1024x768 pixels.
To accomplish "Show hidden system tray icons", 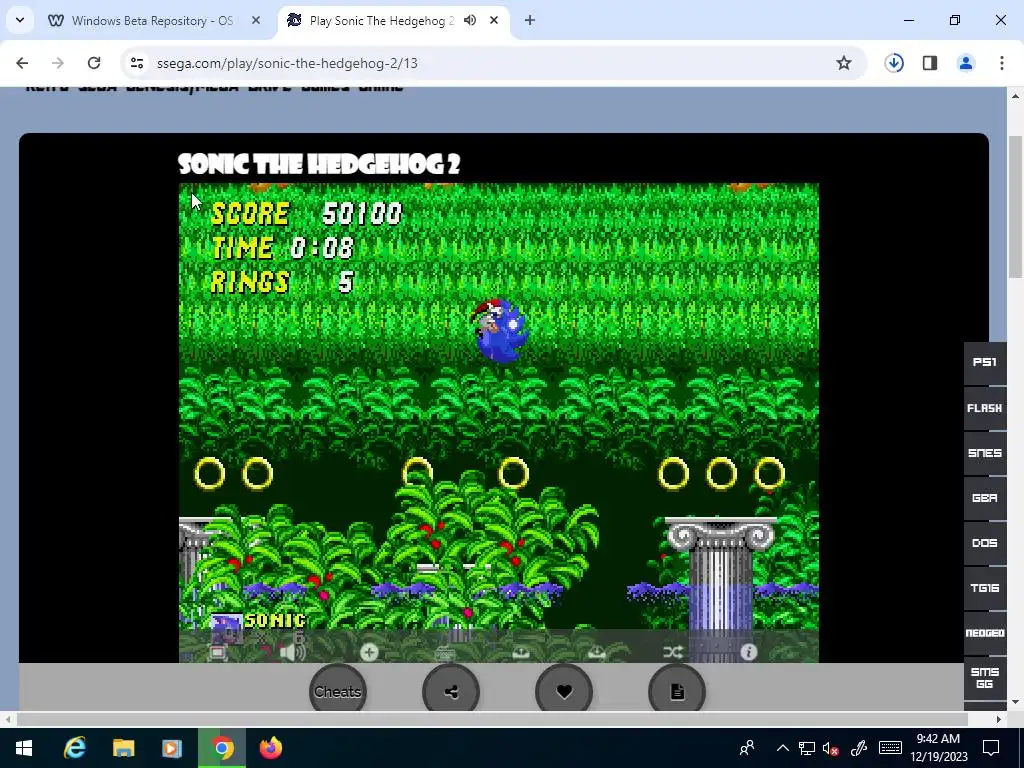I will coord(782,748).
